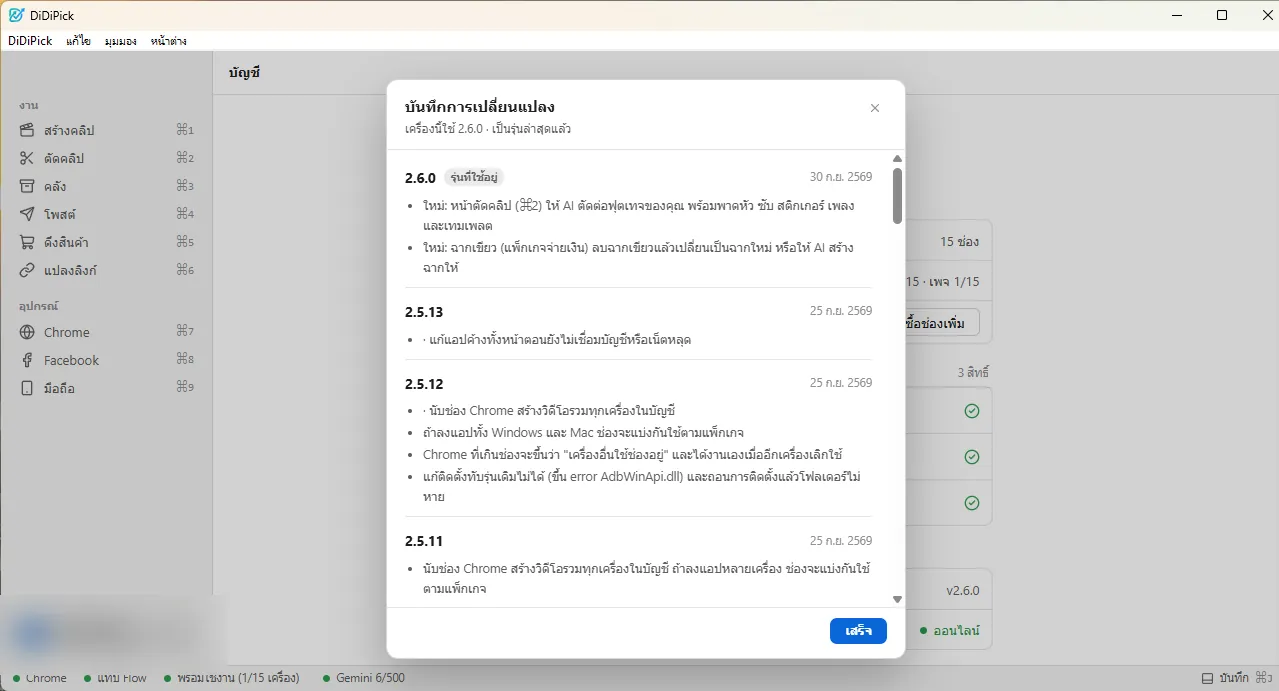Viewport: 1279px width, 691px height.
Task: Open the Chrome device icon in sidebar
Action: coord(27,332)
